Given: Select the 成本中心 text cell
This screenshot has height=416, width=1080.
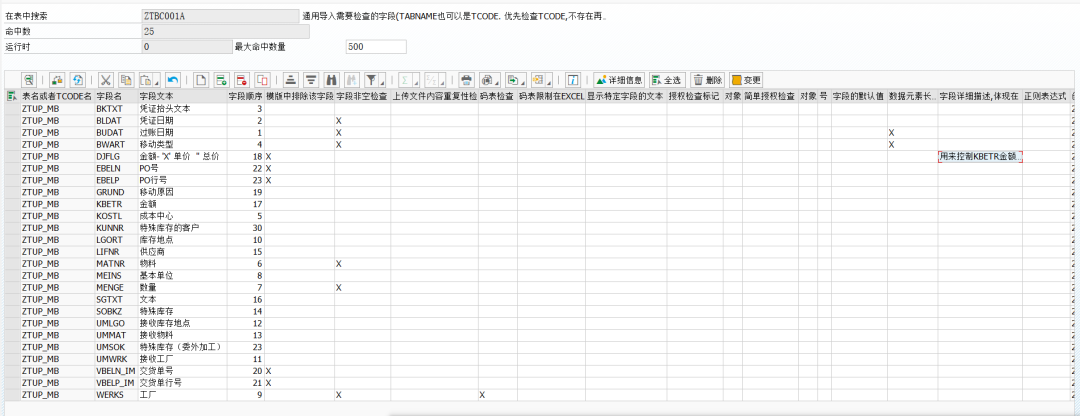Looking at the screenshot, I should pyautogui.click(x=182, y=216).
